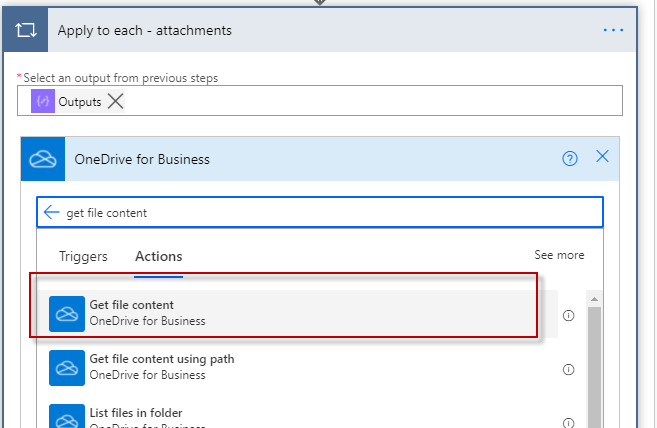Click the See more link
Screen dimensions: 657x428
pyautogui.click(x=559, y=255)
